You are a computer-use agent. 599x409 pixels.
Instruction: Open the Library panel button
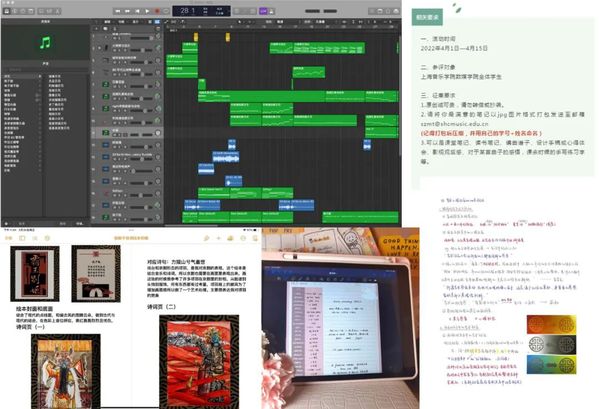tap(6, 11)
